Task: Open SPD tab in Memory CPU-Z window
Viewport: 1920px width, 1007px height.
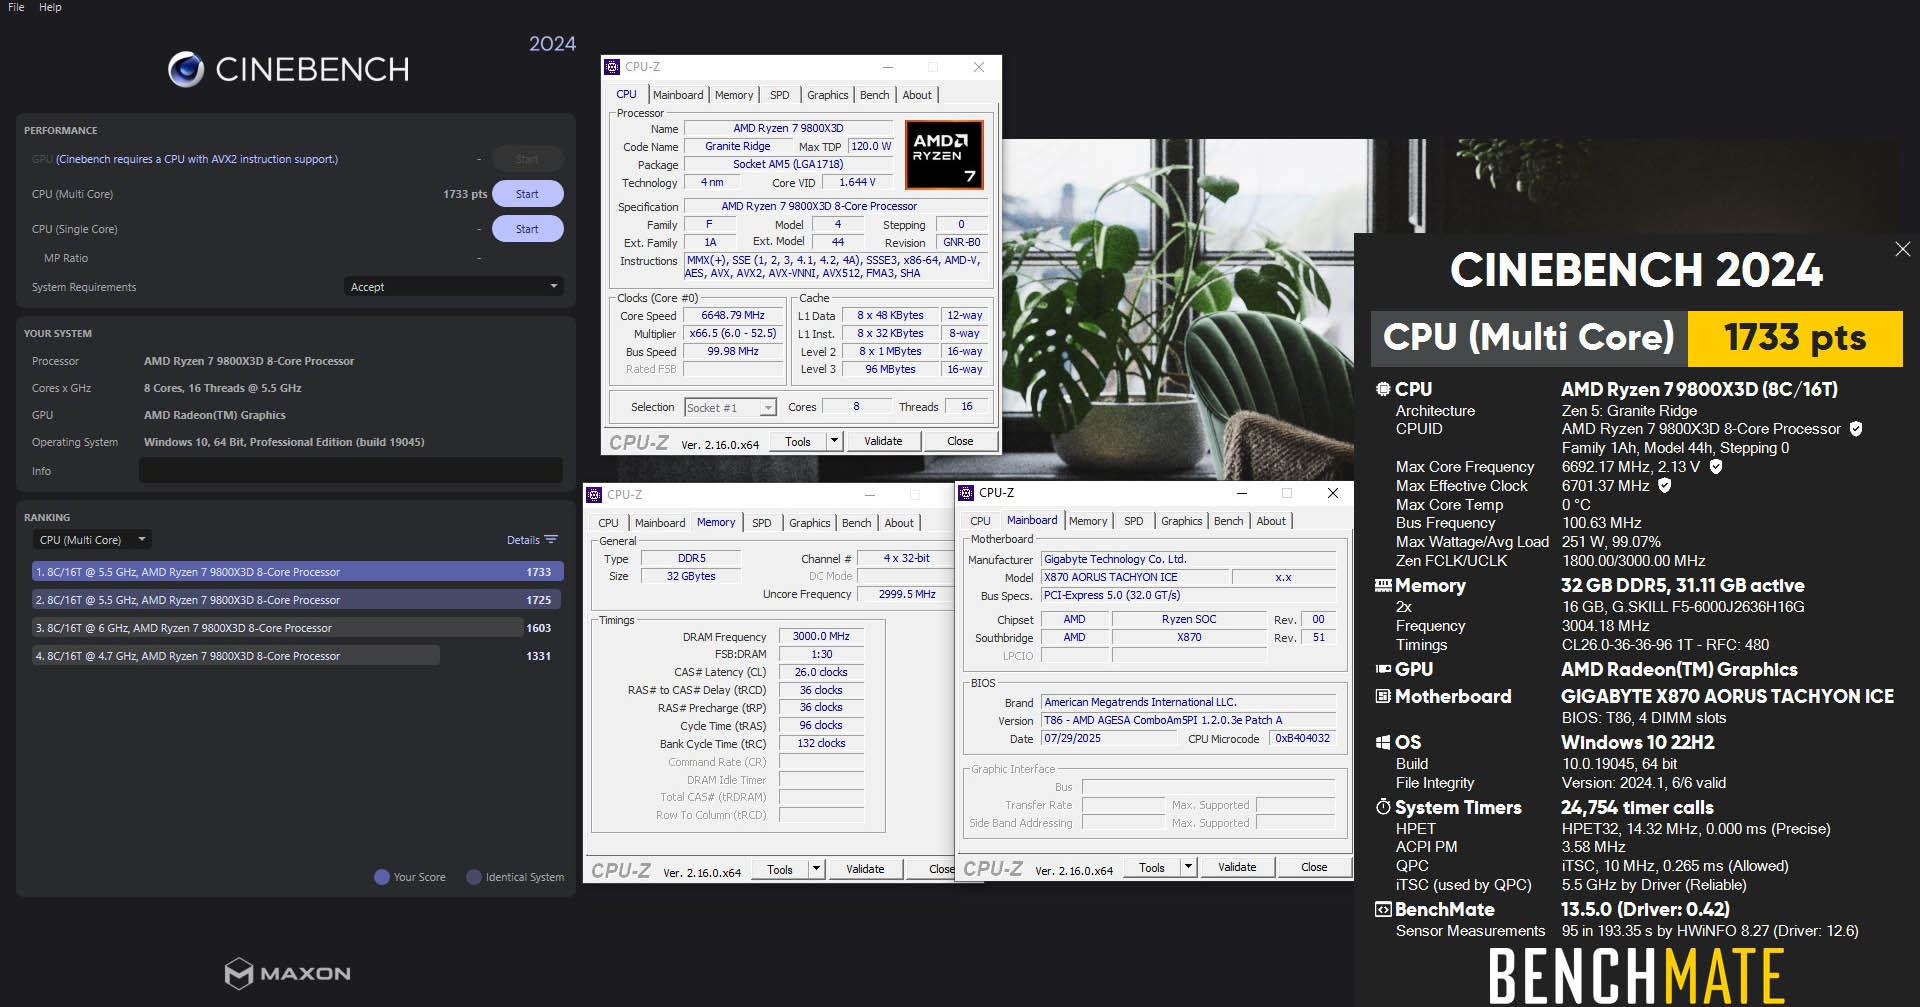Action: [761, 523]
